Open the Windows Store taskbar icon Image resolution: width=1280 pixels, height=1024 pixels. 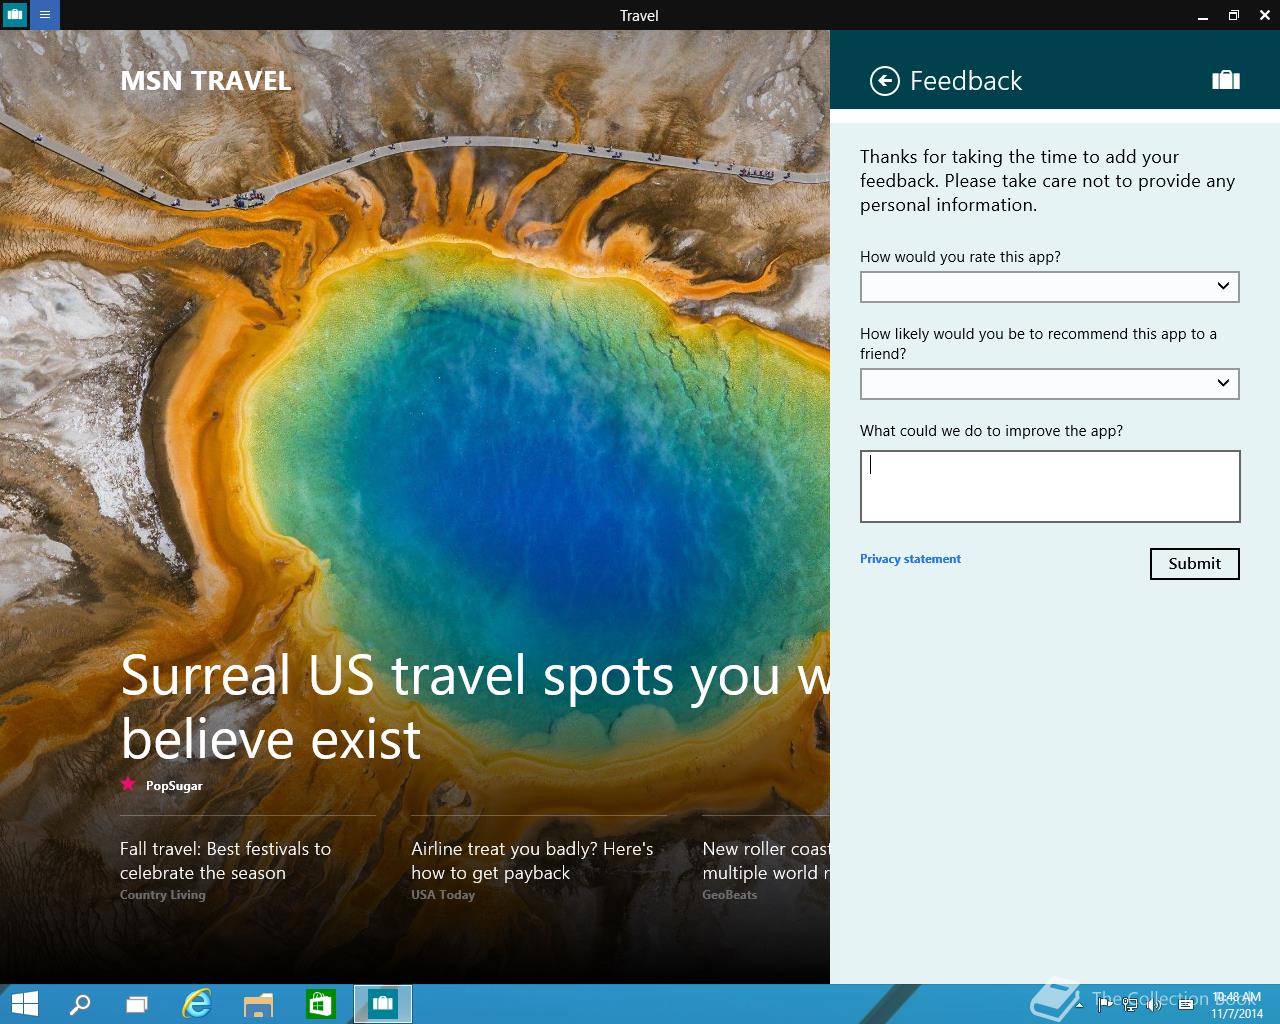coord(320,1004)
